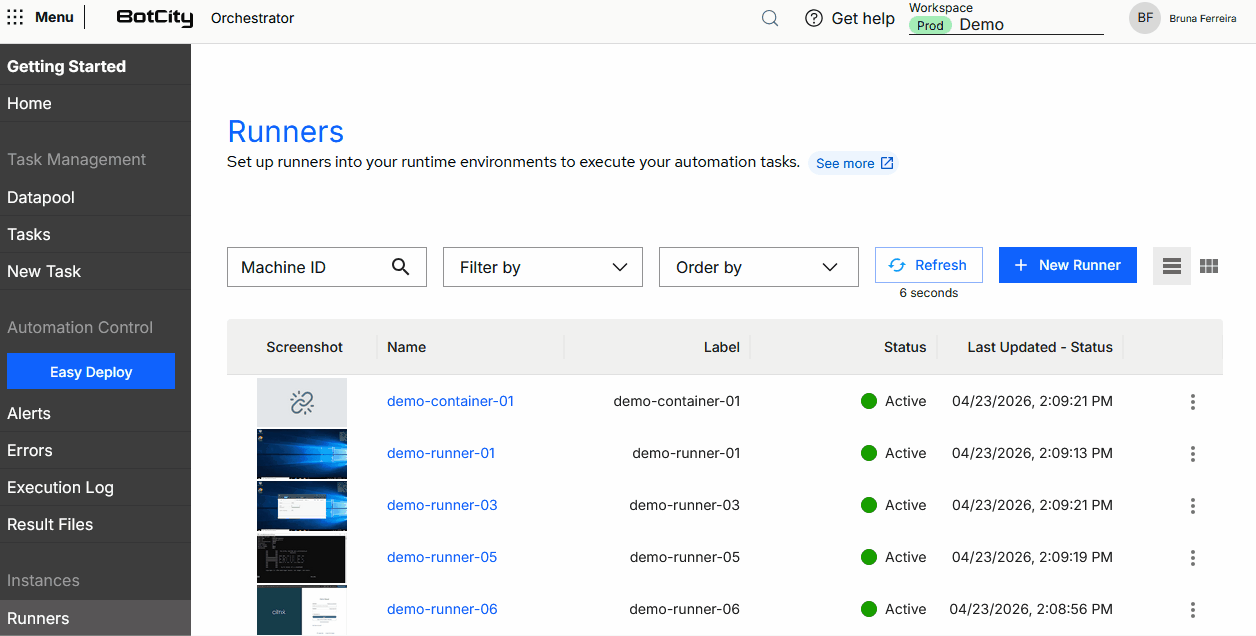The width and height of the screenshot is (1256, 636).
Task: Expand the Order by dropdown
Action: tap(759, 267)
